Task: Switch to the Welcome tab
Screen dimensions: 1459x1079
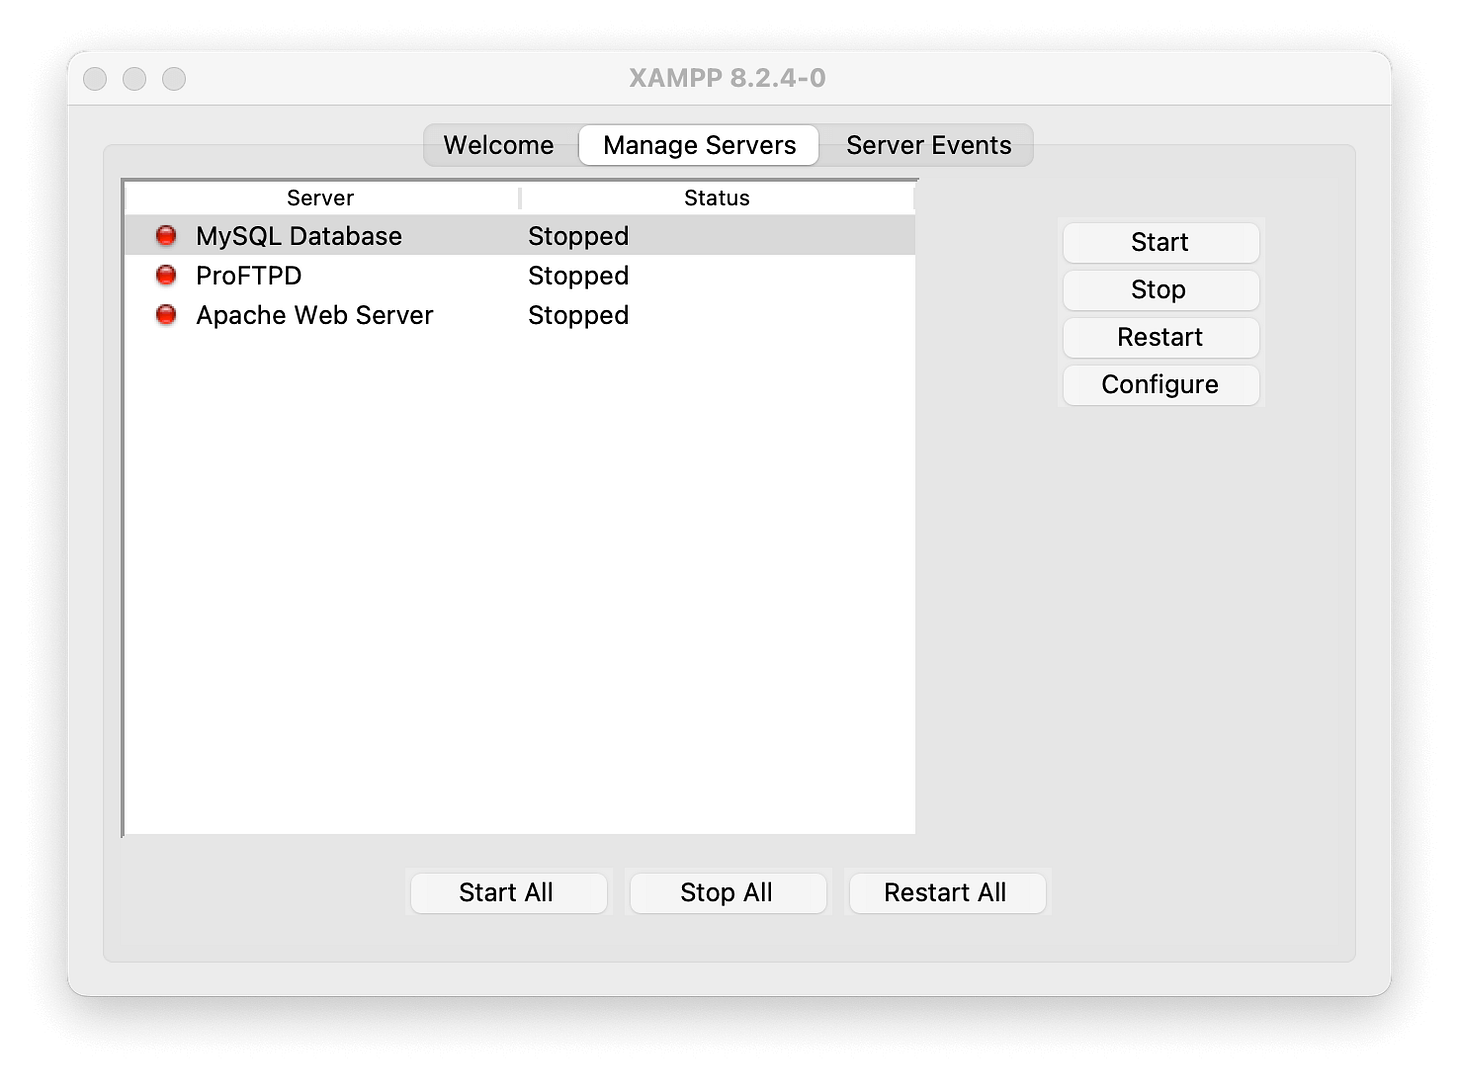Action: tap(499, 145)
